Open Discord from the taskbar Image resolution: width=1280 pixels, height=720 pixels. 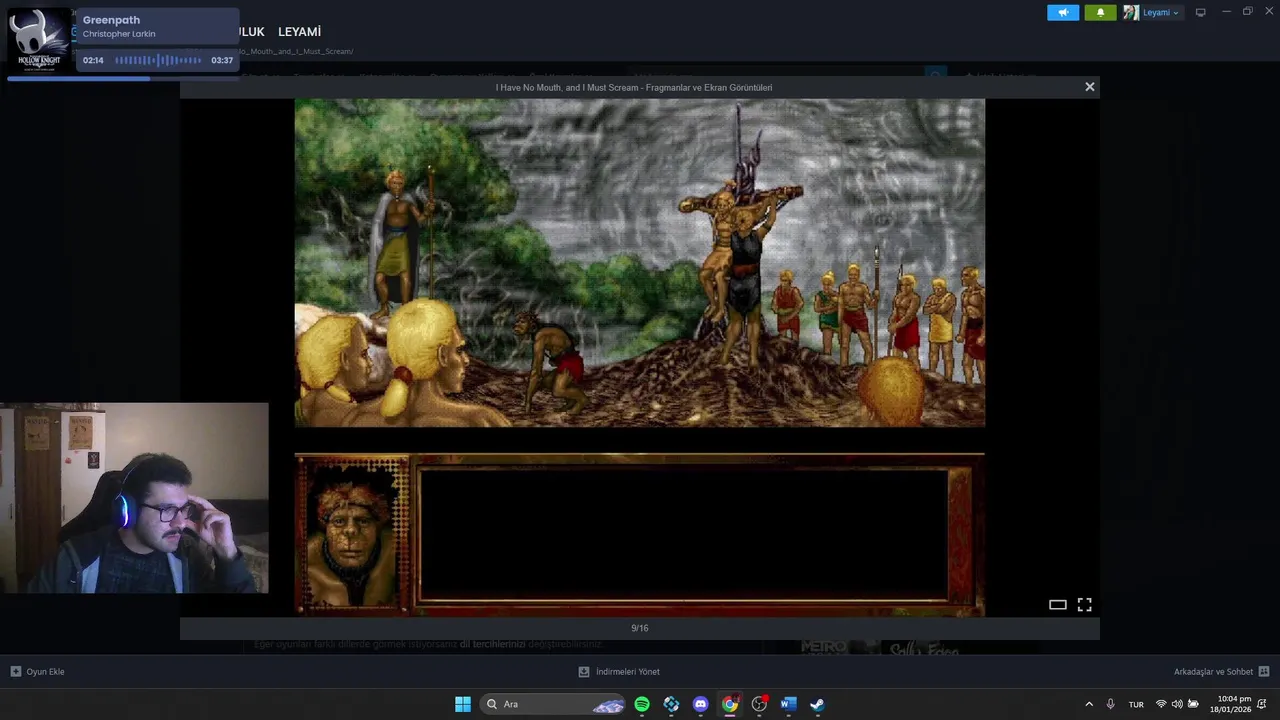[701, 704]
